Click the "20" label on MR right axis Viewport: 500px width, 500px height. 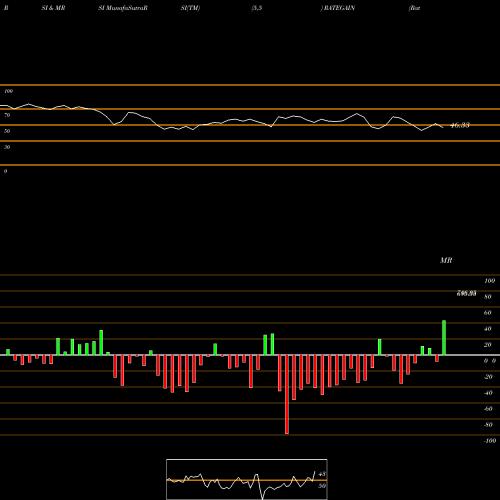[x=488, y=345]
